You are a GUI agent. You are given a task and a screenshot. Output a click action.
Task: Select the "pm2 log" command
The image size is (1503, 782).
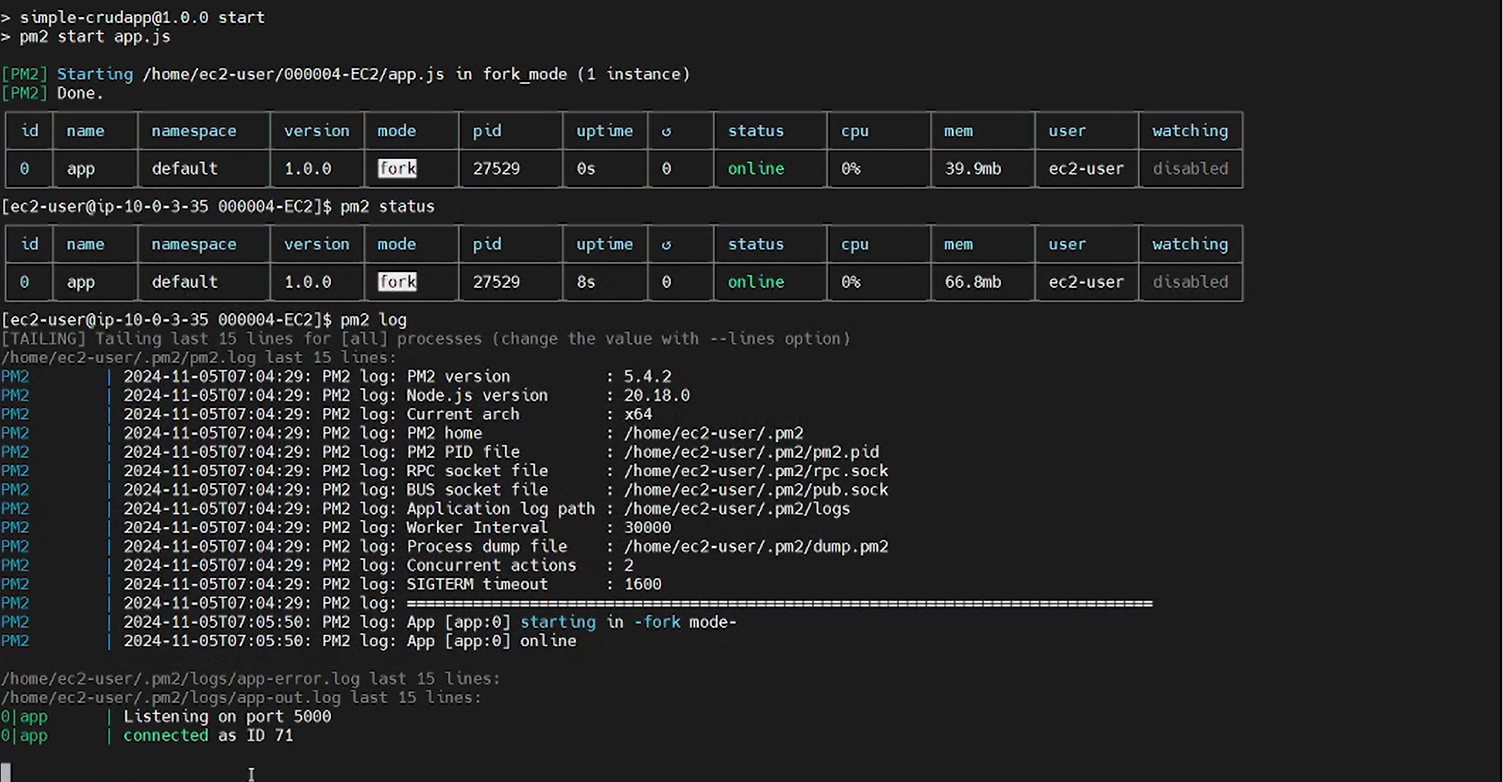point(373,320)
